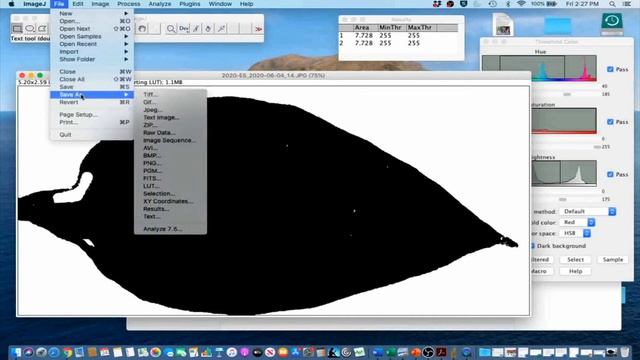Screen dimensions: 640x360
Task: Expand the New submenu in File menu
Action: (92, 13)
